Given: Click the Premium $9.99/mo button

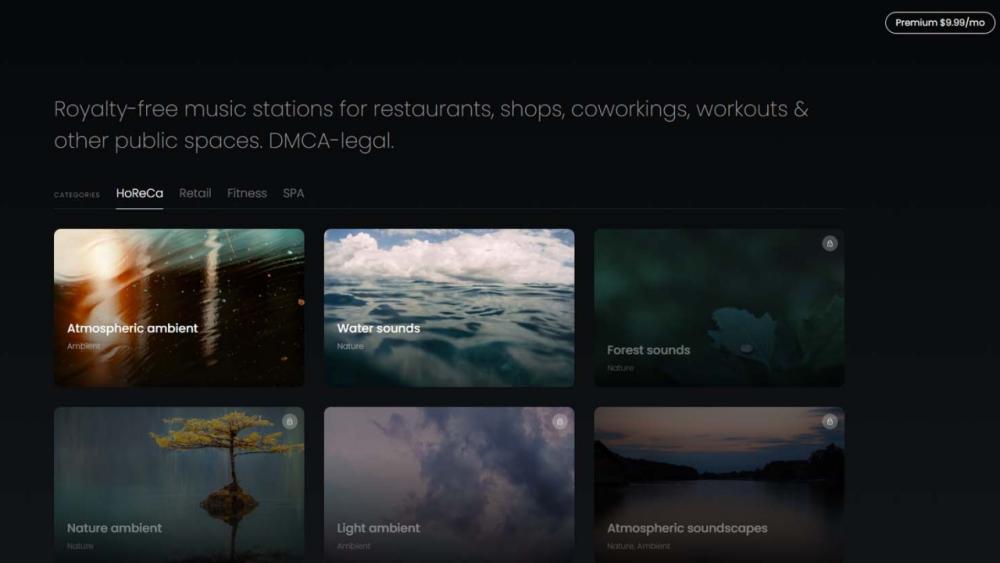Looking at the screenshot, I should click(940, 22).
